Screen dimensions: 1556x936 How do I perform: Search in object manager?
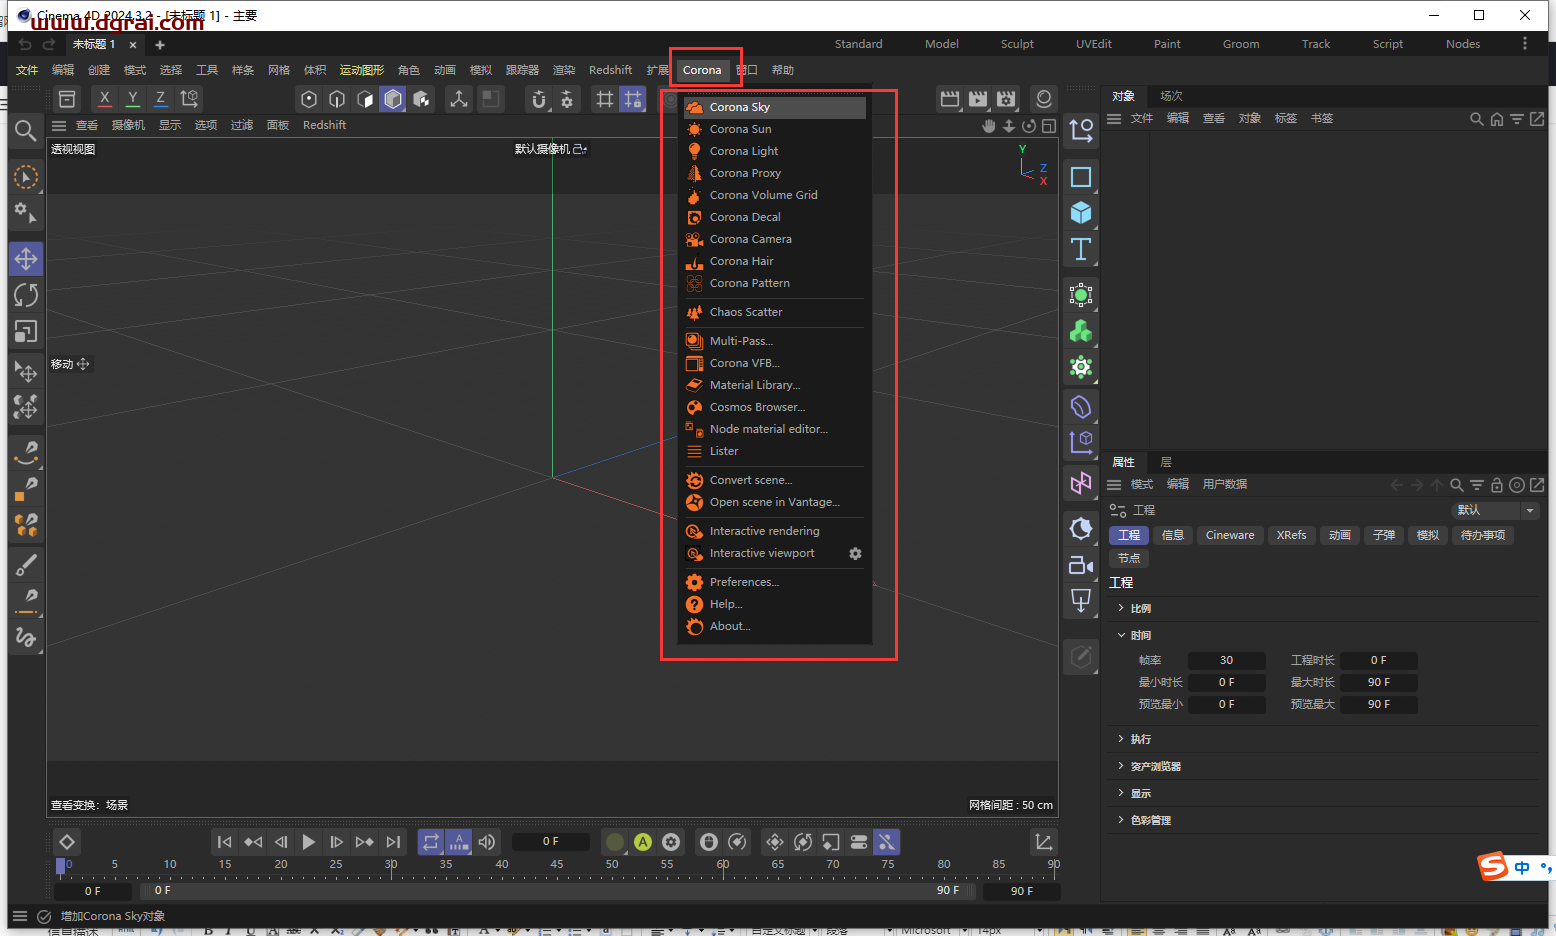coord(1476,119)
